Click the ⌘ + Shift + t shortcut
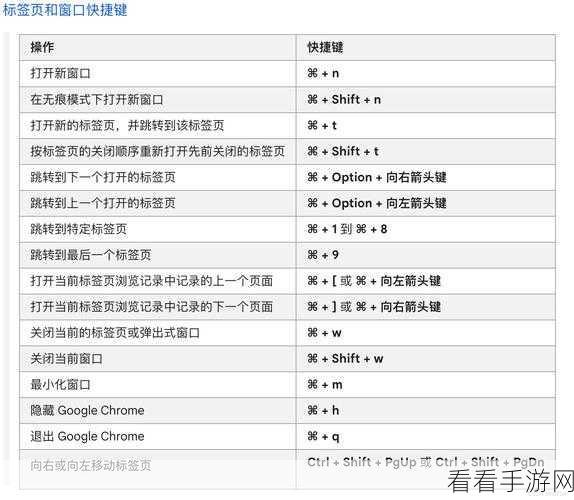 [x=343, y=152]
